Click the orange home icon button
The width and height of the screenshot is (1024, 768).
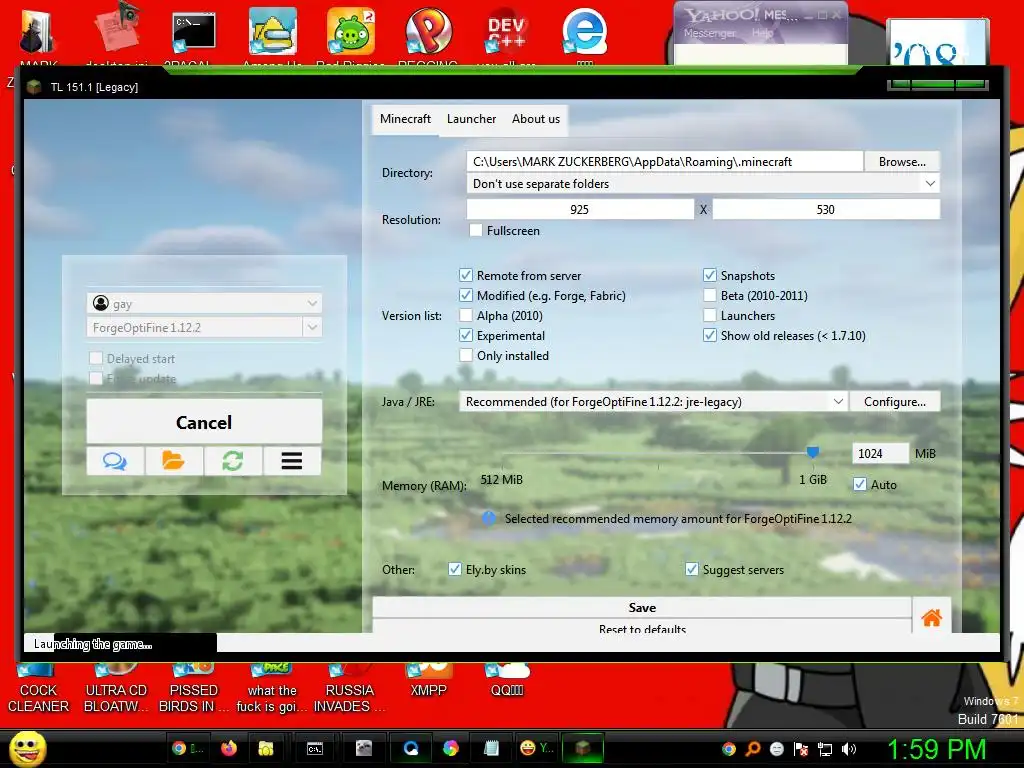[931, 616]
